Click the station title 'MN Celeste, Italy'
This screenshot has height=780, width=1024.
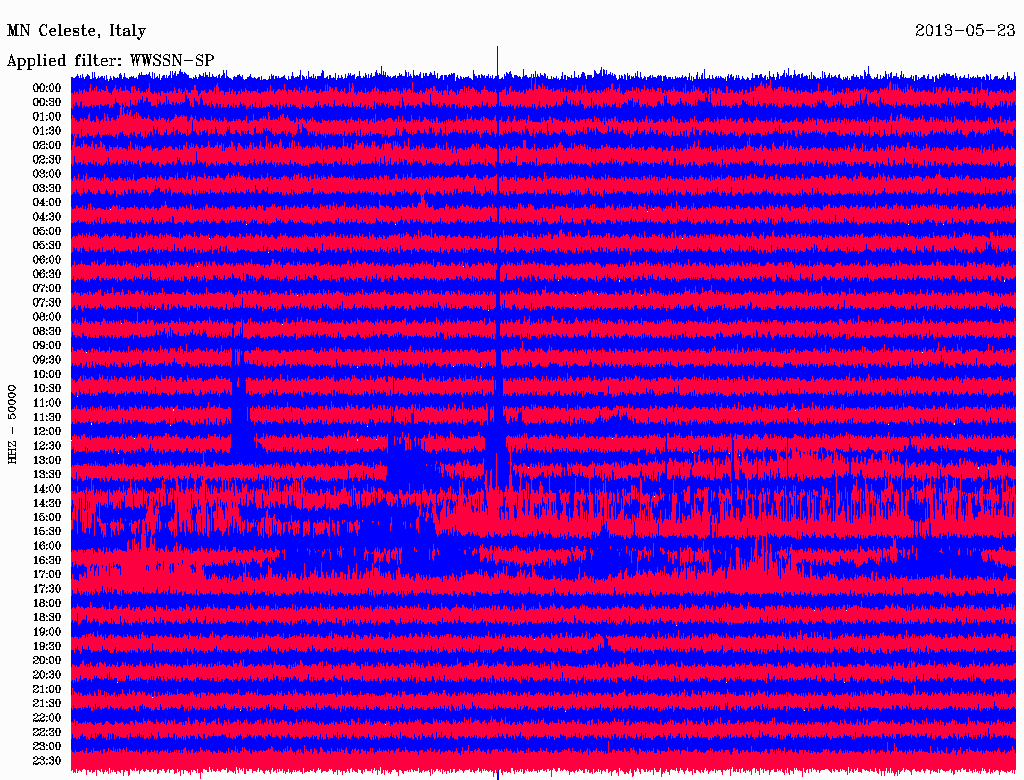(x=76, y=31)
